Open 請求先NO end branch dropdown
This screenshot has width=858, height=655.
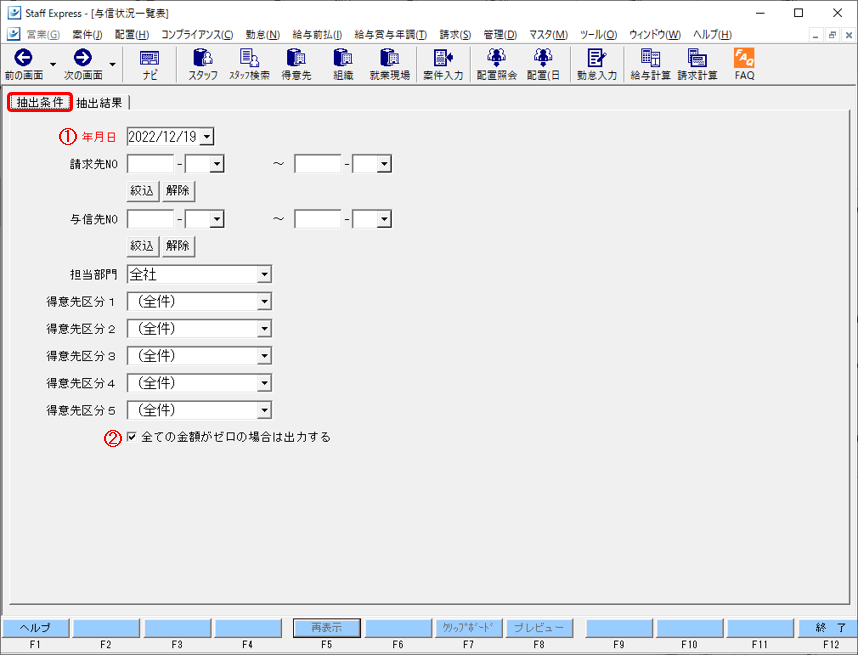pyautogui.click(x=384, y=164)
